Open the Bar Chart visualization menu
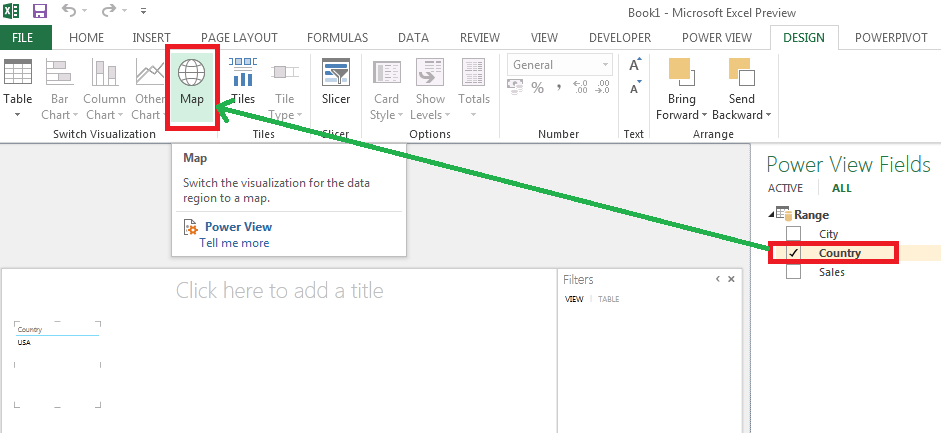Image resolution: width=941 pixels, height=433 pixels. 59,90
